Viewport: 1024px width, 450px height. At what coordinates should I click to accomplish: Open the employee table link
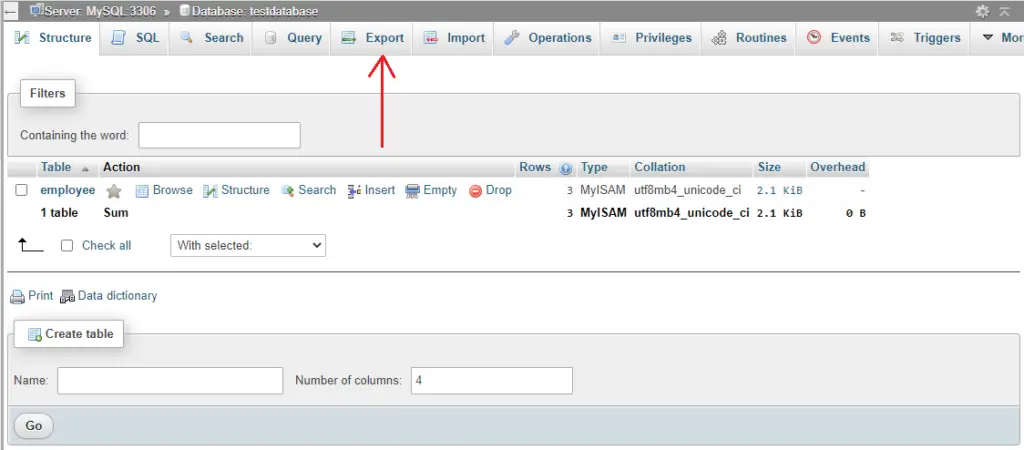[x=68, y=190]
